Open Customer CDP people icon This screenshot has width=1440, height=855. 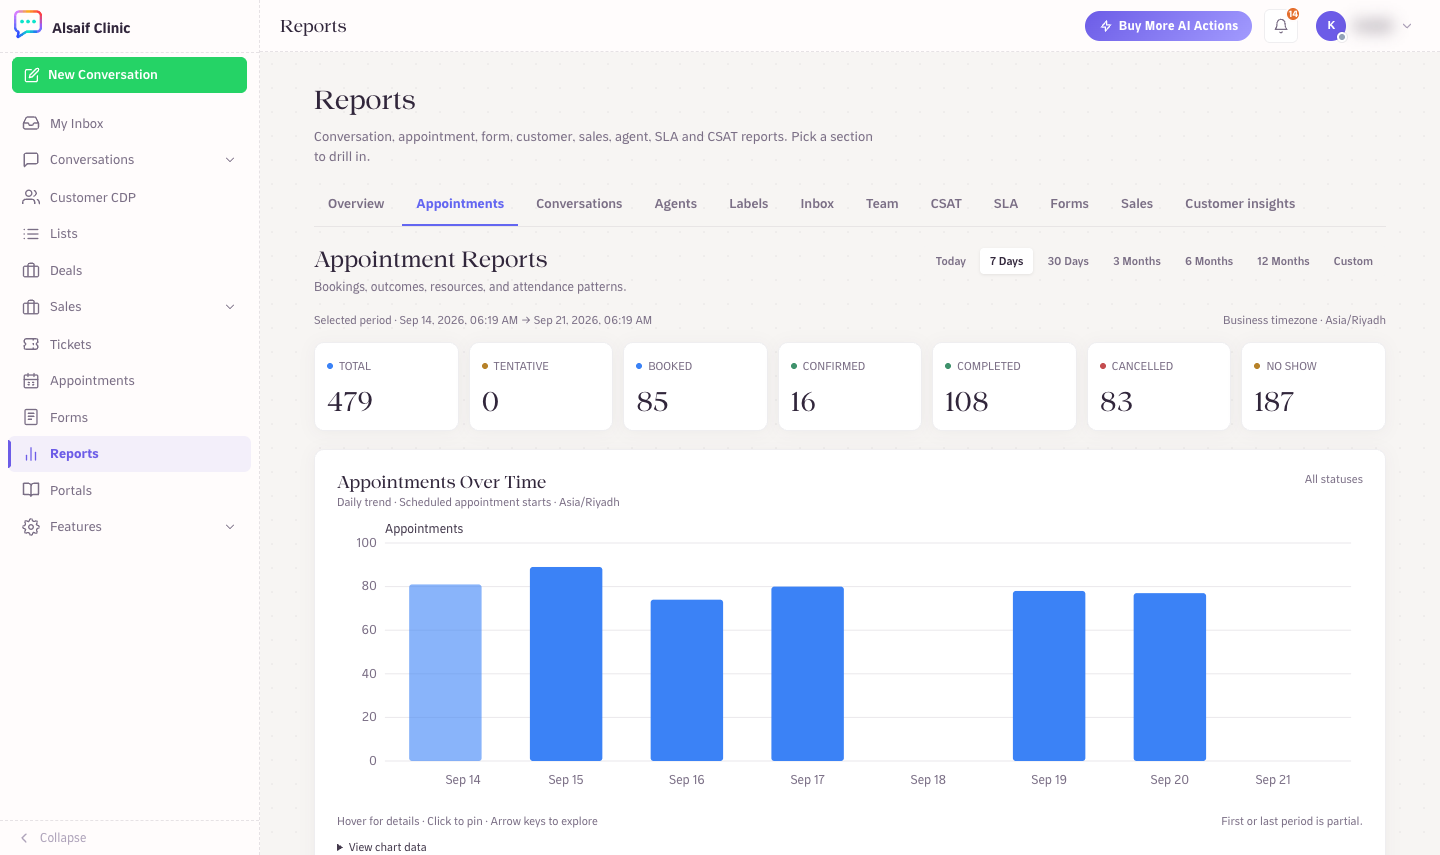[x=31, y=197]
